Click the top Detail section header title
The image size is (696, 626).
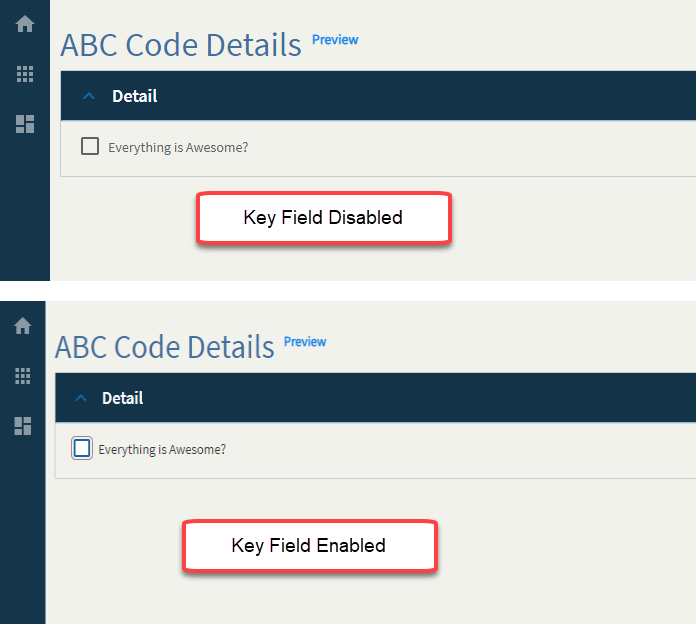click(x=134, y=96)
